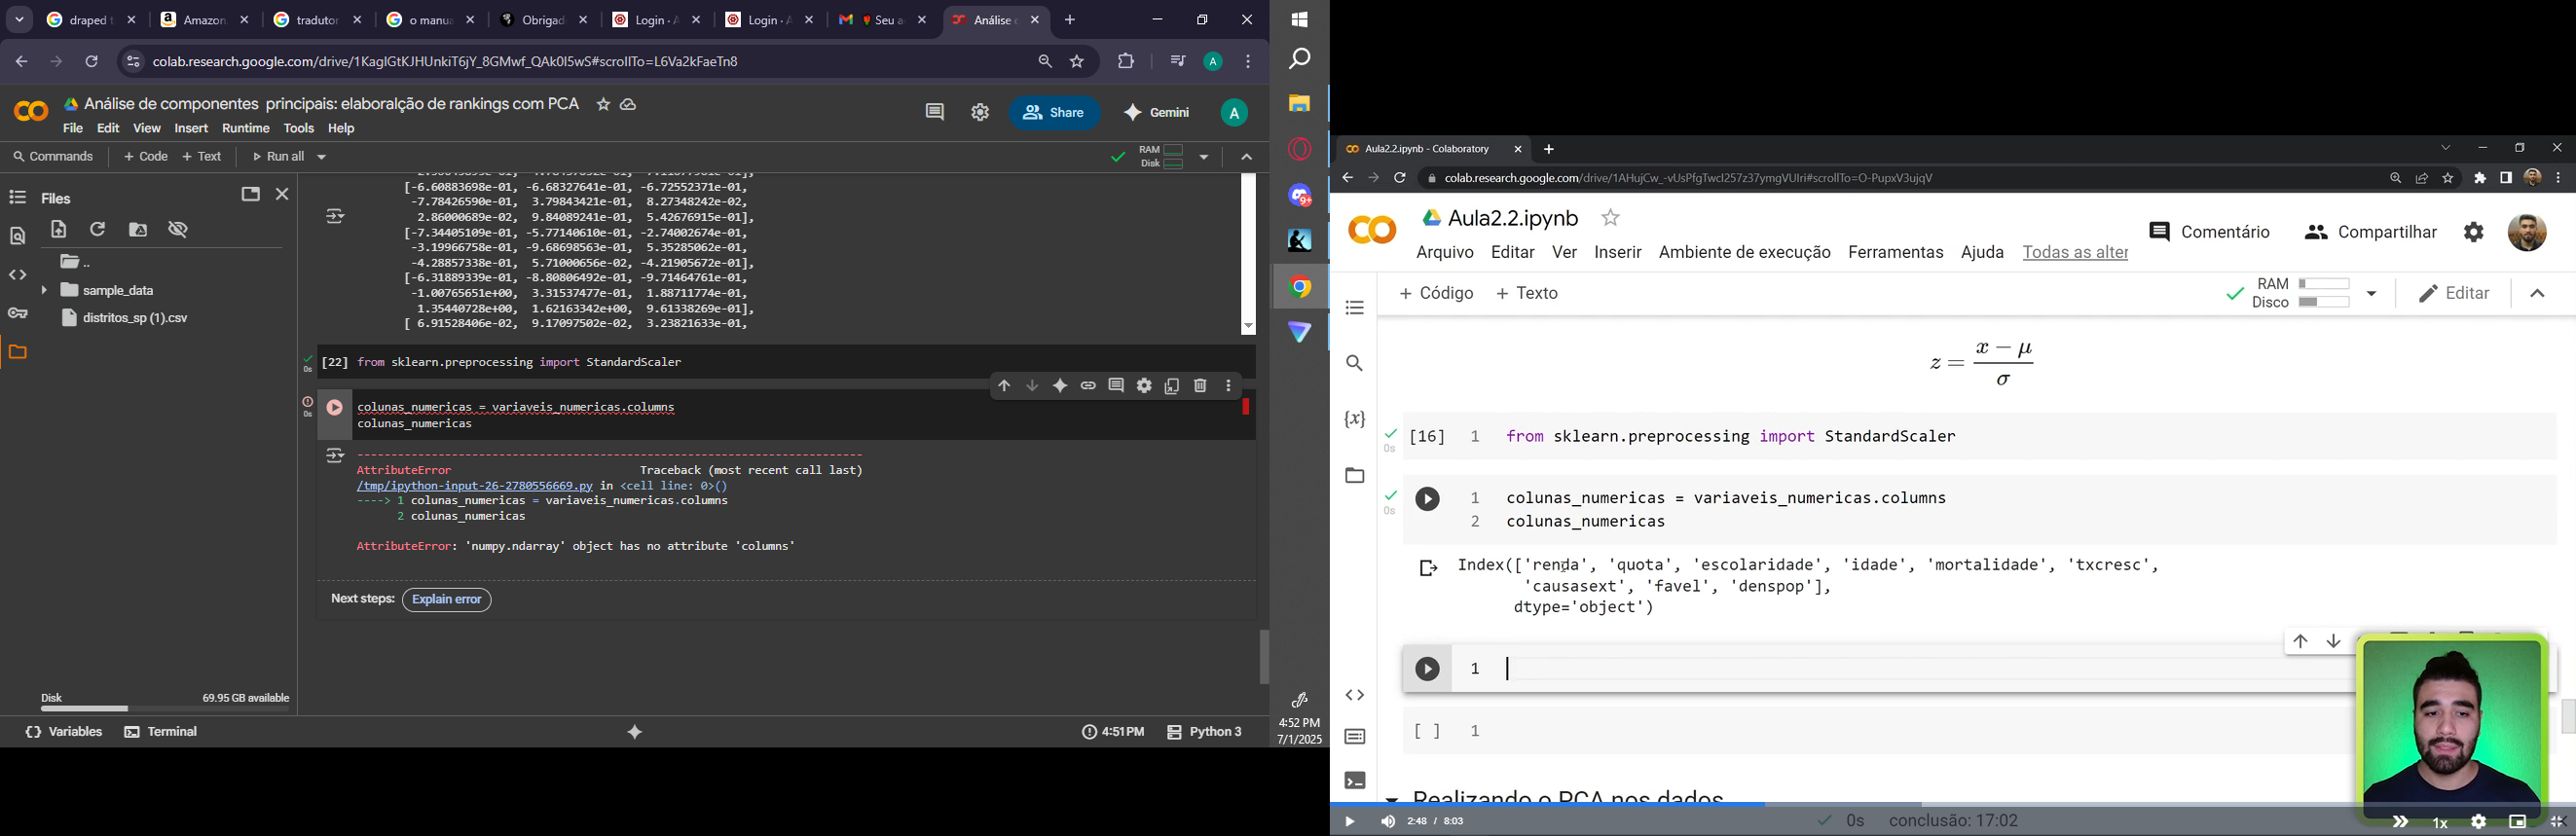This screenshot has width=2576, height=836.
Task: Click the Gemini sparkle in the status bar
Action: pos(635,732)
